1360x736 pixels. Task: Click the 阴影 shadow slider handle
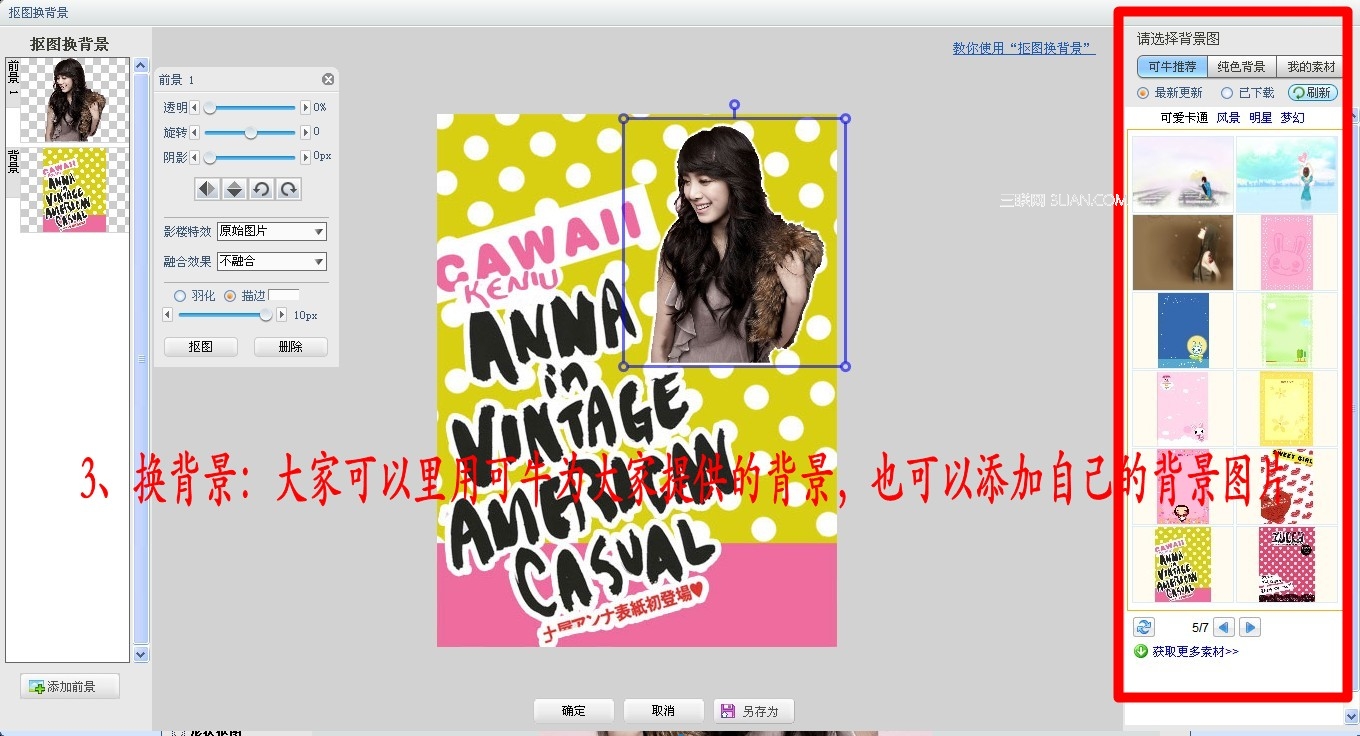pyautogui.click(x=210, y=157)
